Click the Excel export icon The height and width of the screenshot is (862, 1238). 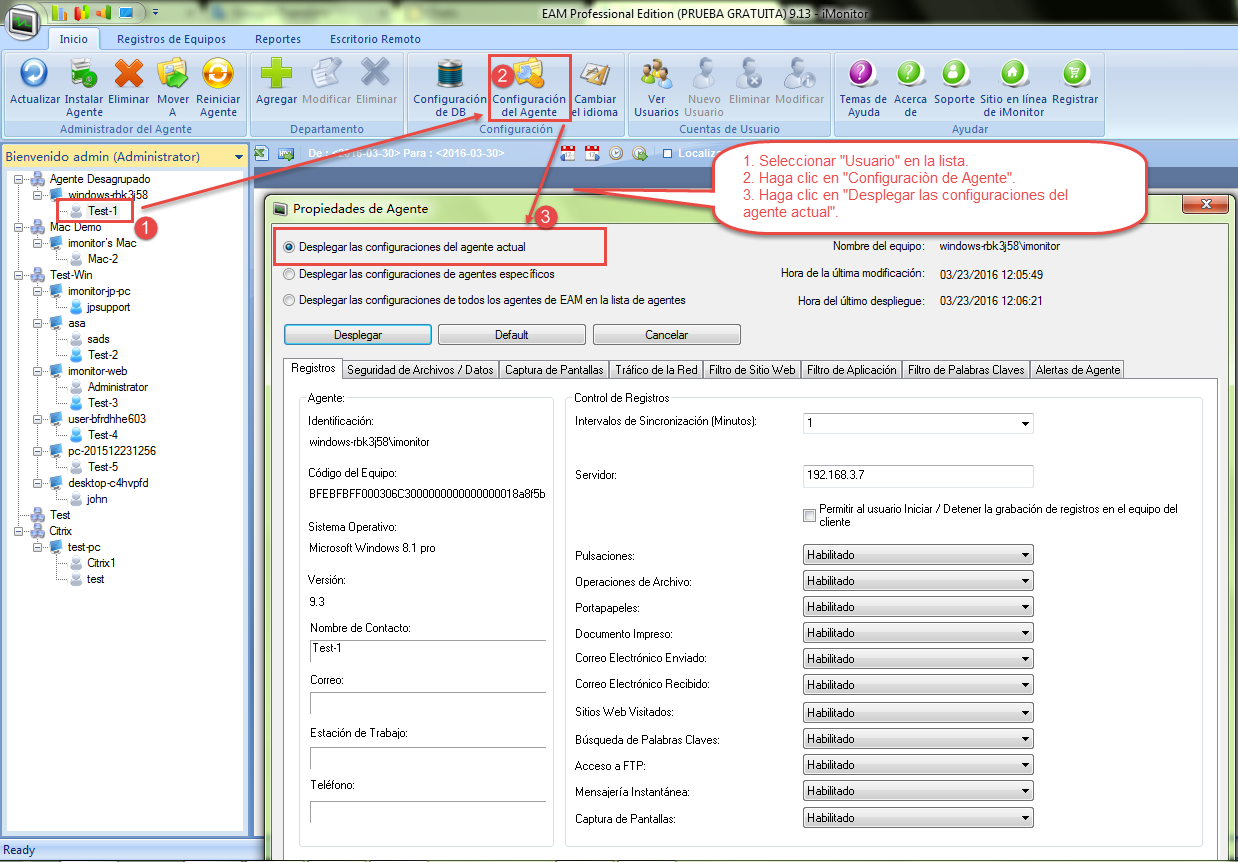(x=261, y=153)
